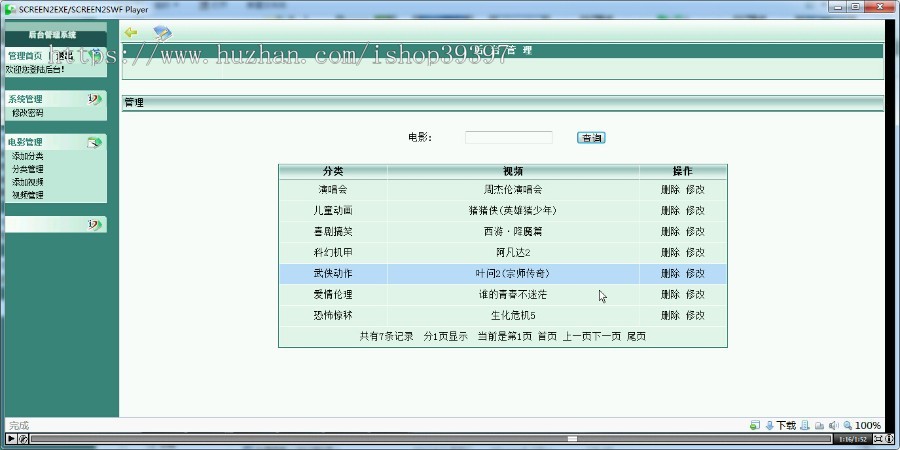Open 修改密码 under 系统管理
The height and width of the screenshot is (450, 900).
[x=28, y=113]
